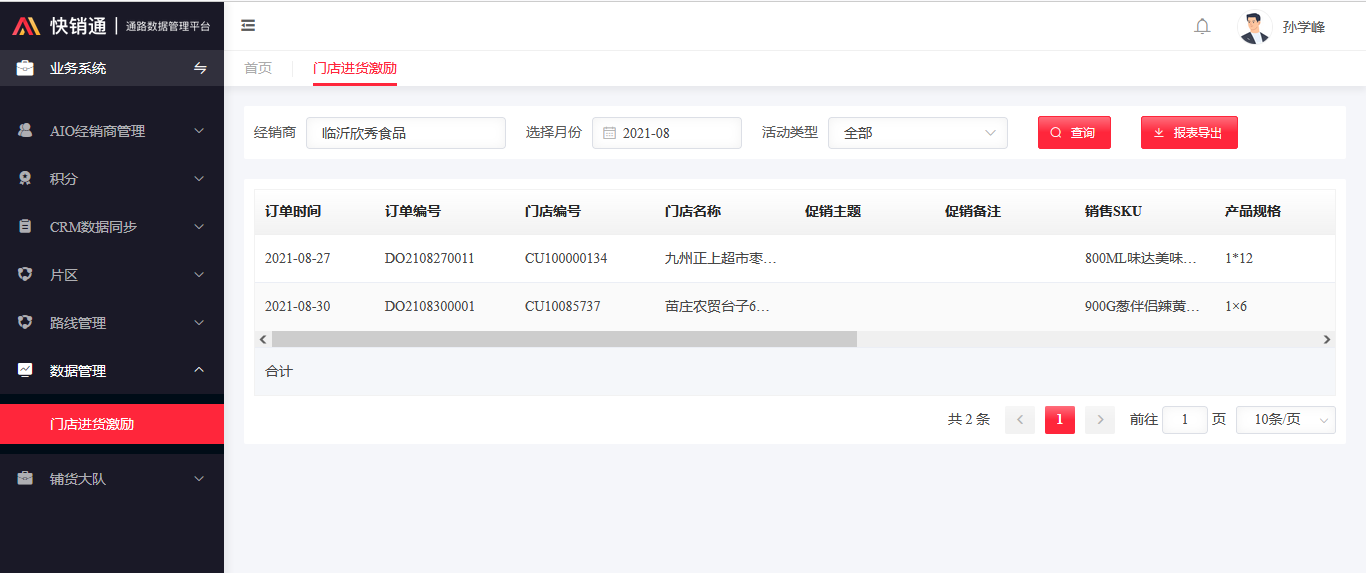Image resolution: width=1366 pixels, height=573 pixels.
Task: Click store code CU100000134
Action: point(566,258)
